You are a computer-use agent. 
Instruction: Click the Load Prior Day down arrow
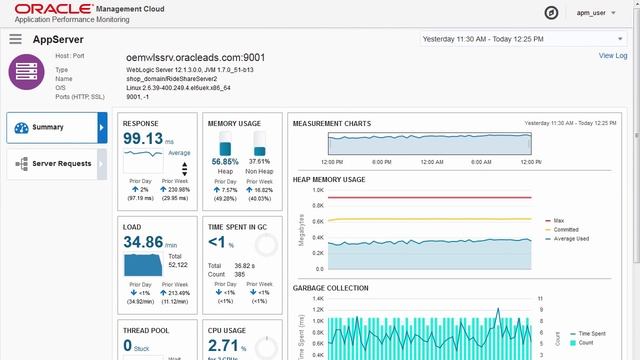tap(133, 293)
